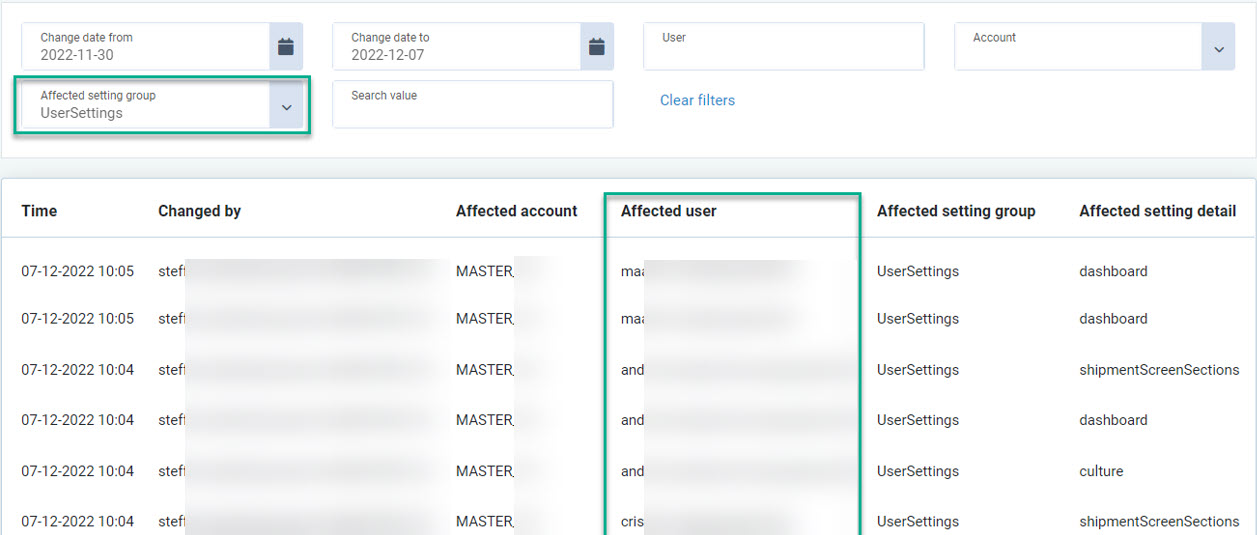The height and width of the screenshot is (535, 1257).
Task: Click the first shipmentScreenSections detail cell
Action: tap(1158, 370)
